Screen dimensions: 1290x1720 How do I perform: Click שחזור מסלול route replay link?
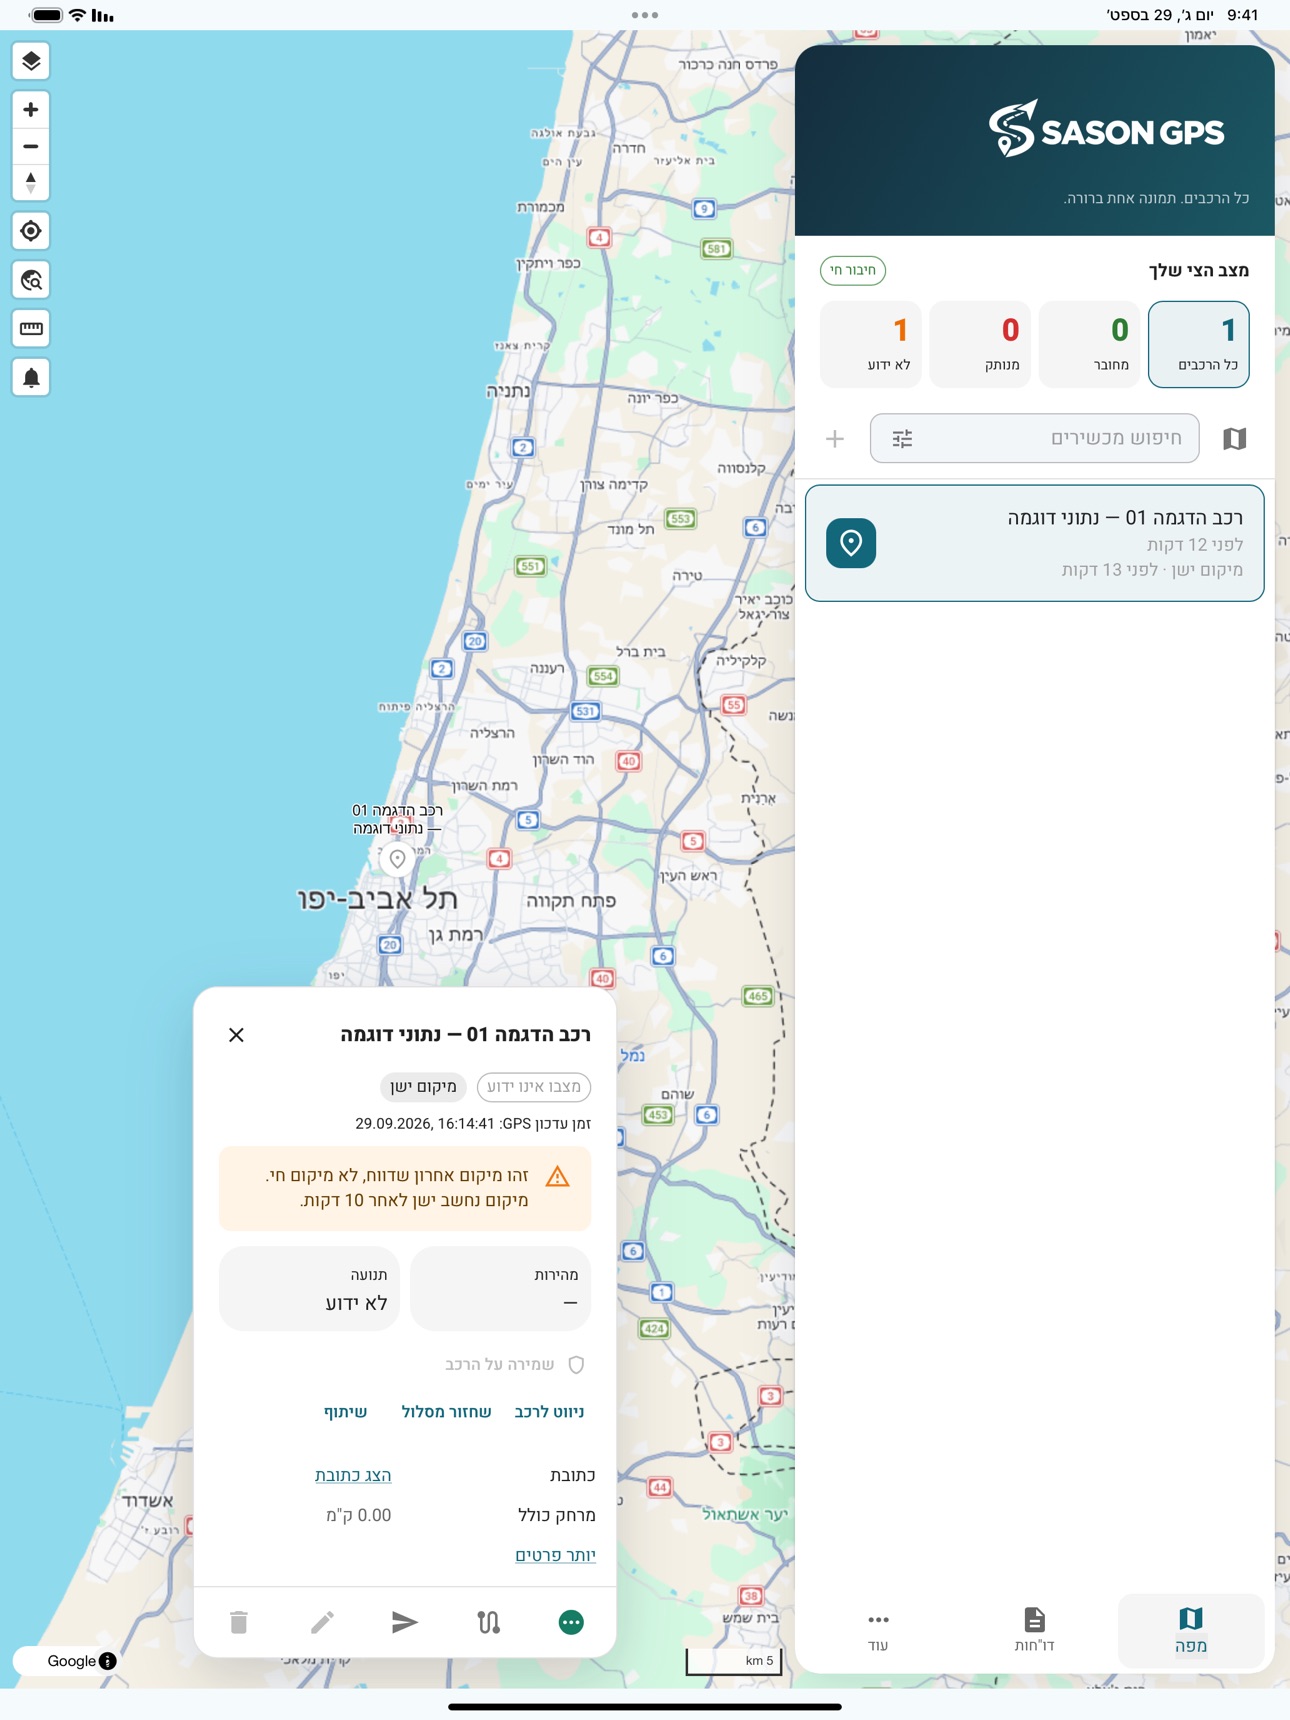tap(446, 1412)
